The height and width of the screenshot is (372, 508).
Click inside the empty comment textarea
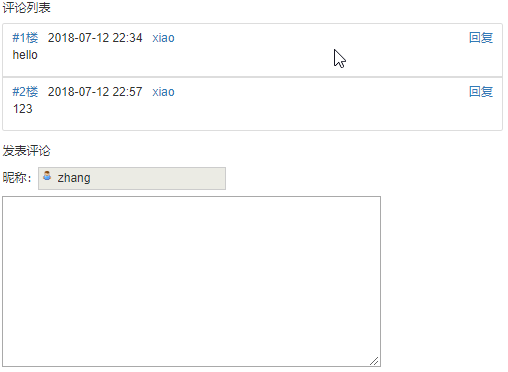click(x=191, y=281)
